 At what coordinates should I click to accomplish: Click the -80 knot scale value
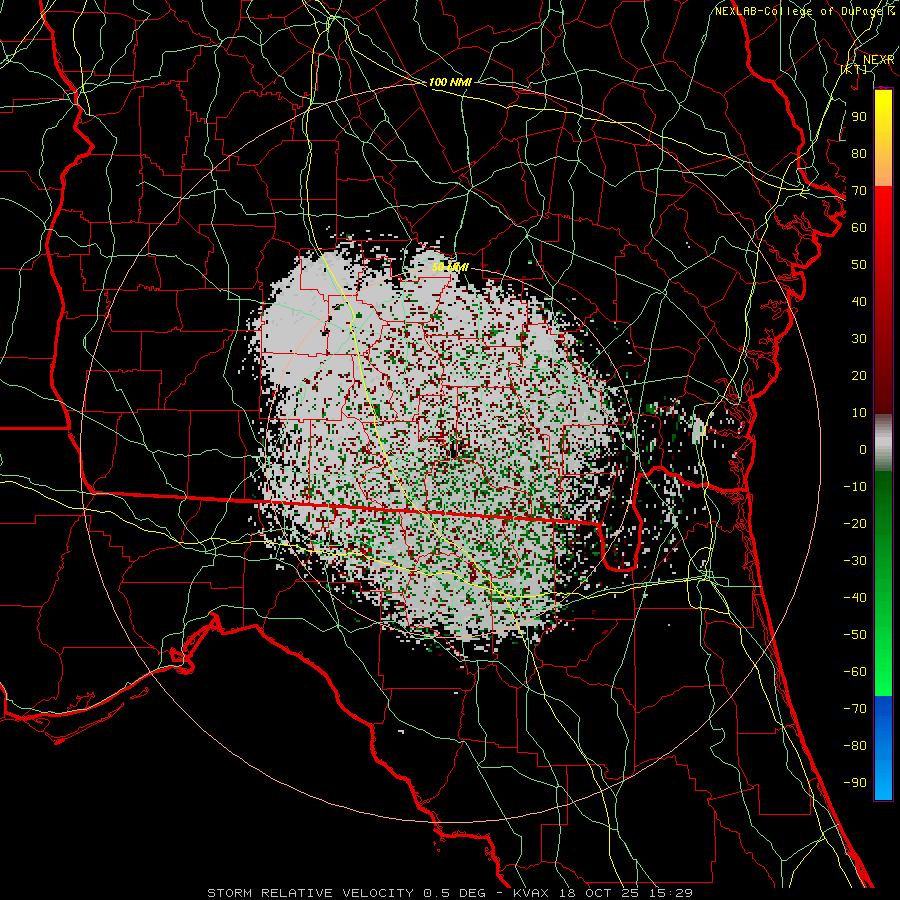point(855,746)
